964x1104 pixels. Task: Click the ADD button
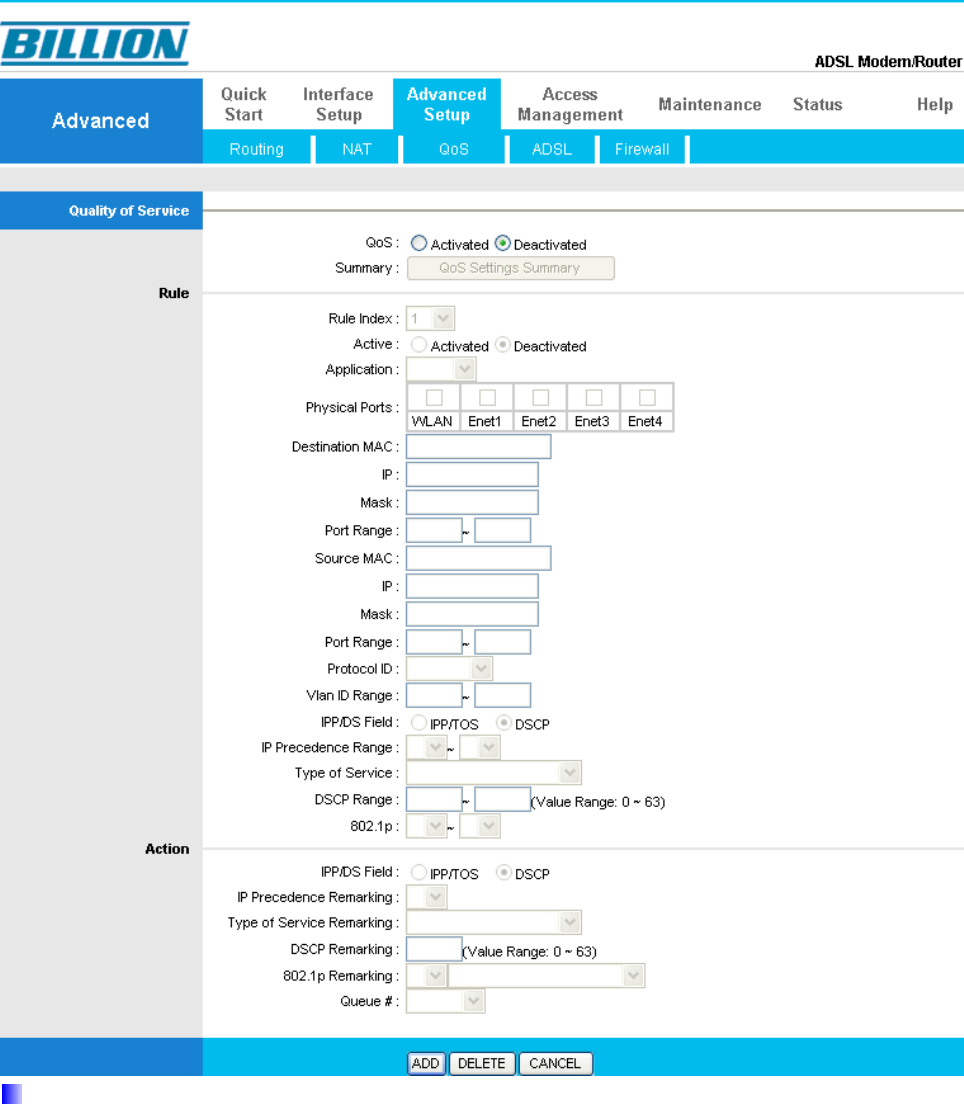[x=425, y=1063]
